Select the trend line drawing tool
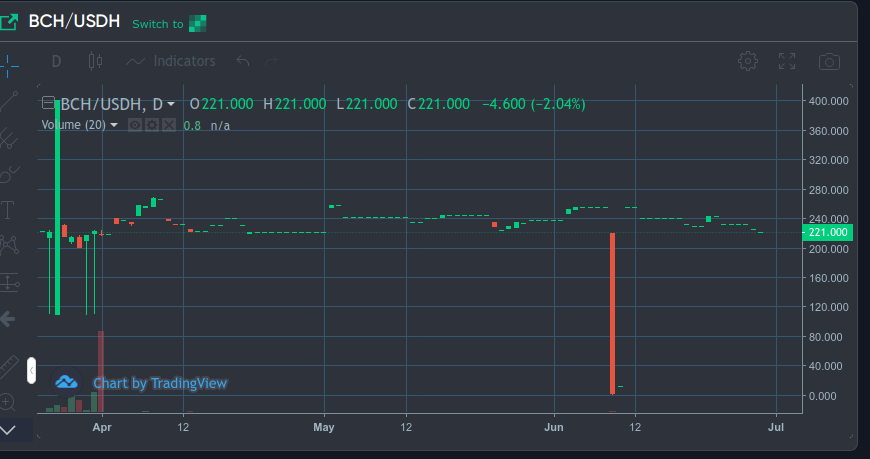The width and height of the screenshot is (870, 459). [8, 102]
